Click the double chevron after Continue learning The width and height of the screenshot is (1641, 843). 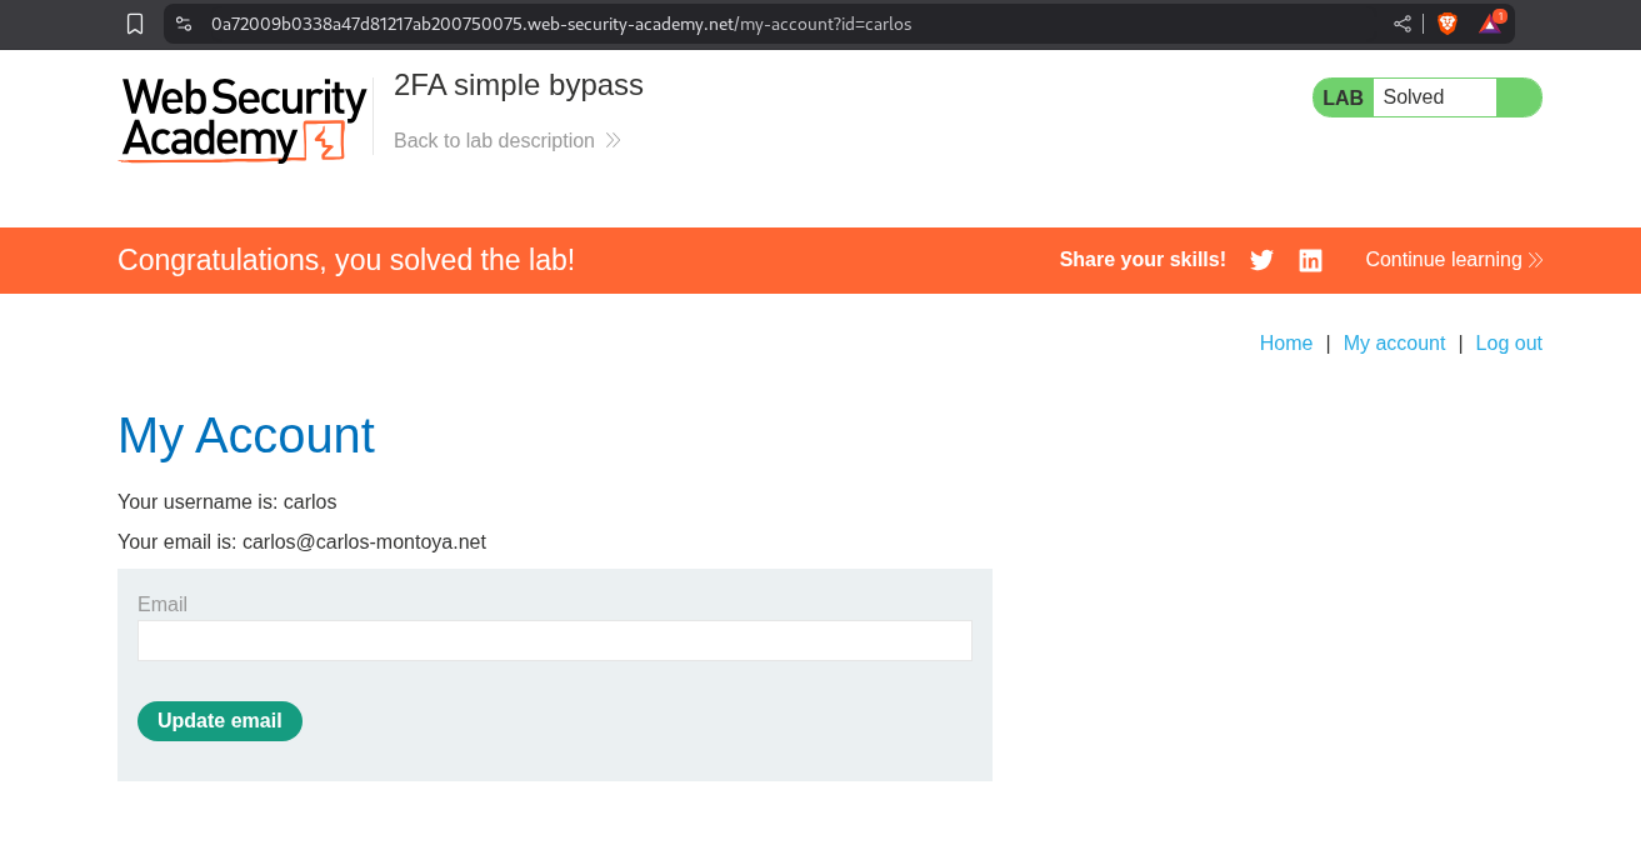1536,260
